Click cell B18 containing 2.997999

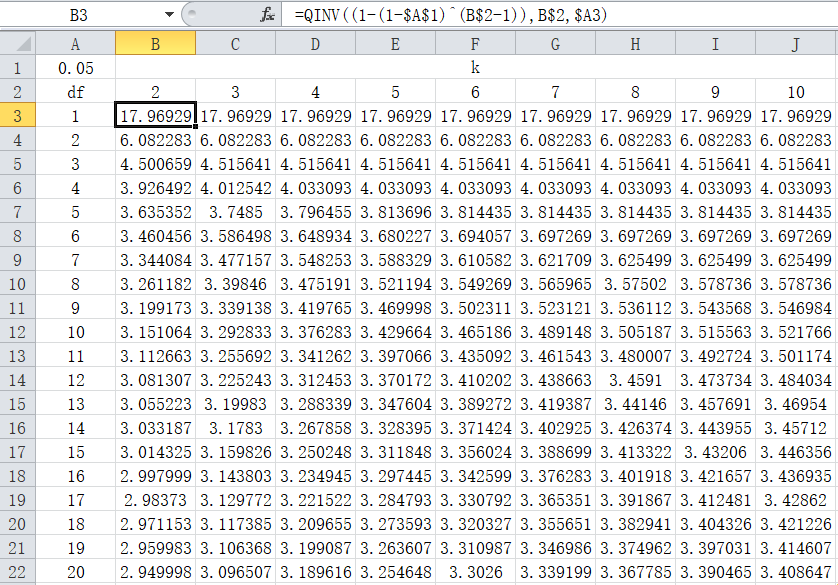(156, 475)
